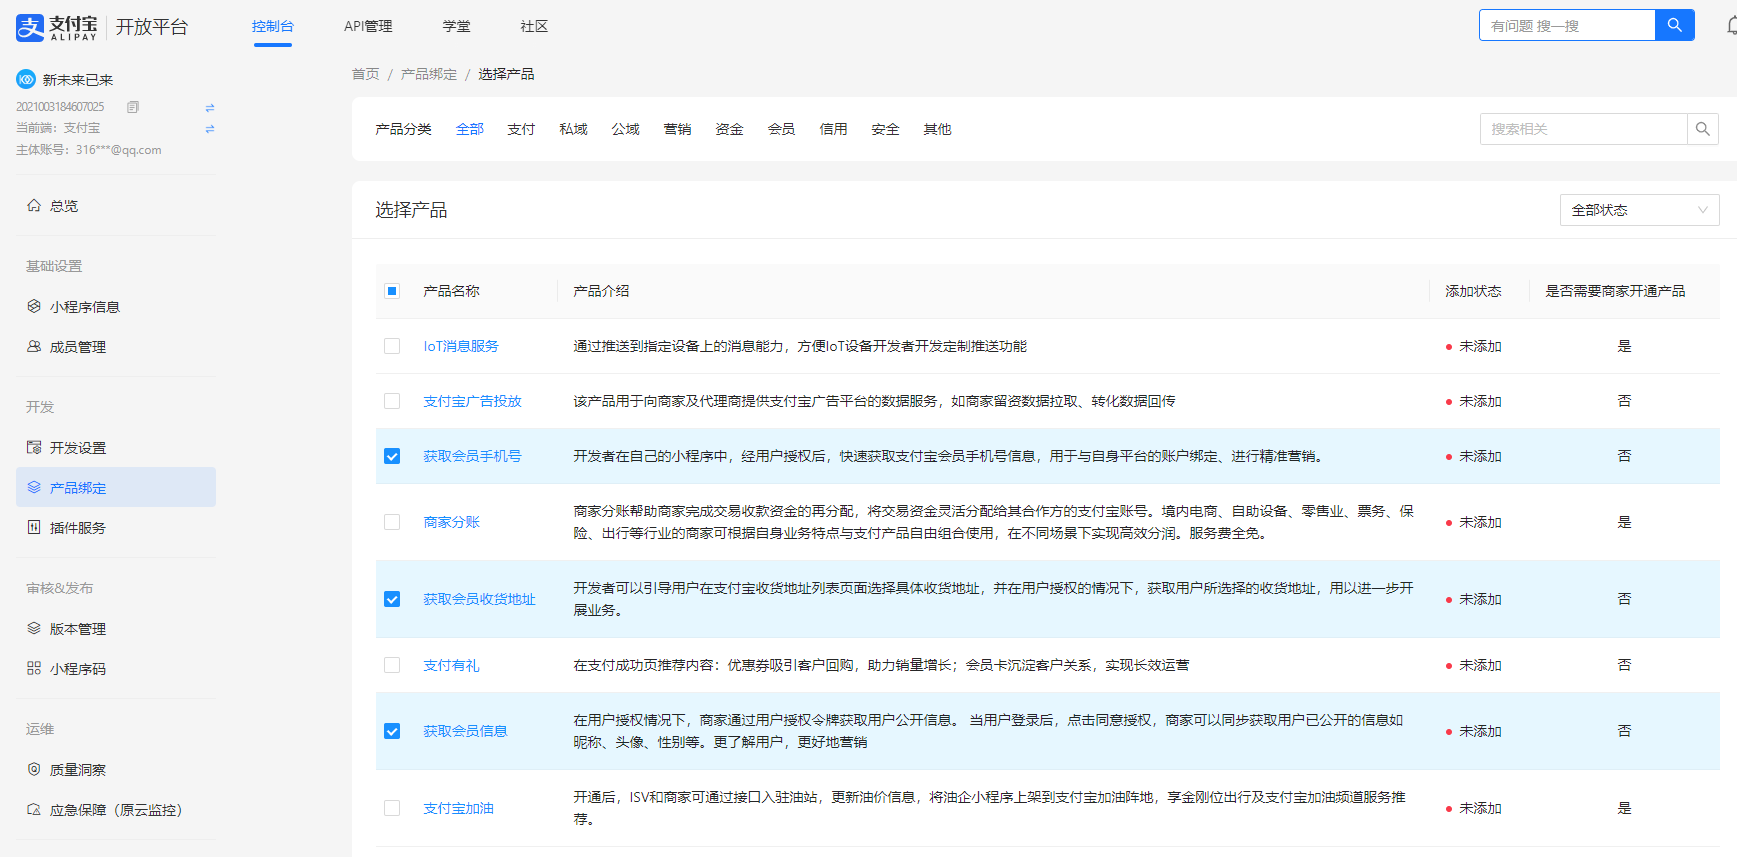Image resolution: width=1737 pixels, height=857 pixels.
Task: Click the 添加状态 column header
Action: coord(1473,291)
